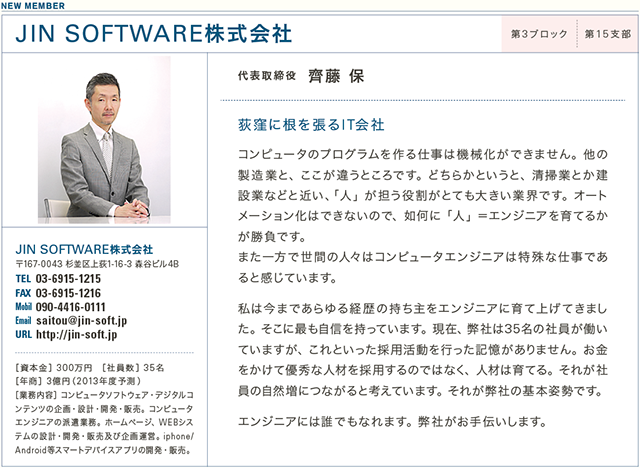
Task: Click the closing line エンジニアには誰でもなれます
Action: [392, 421]
